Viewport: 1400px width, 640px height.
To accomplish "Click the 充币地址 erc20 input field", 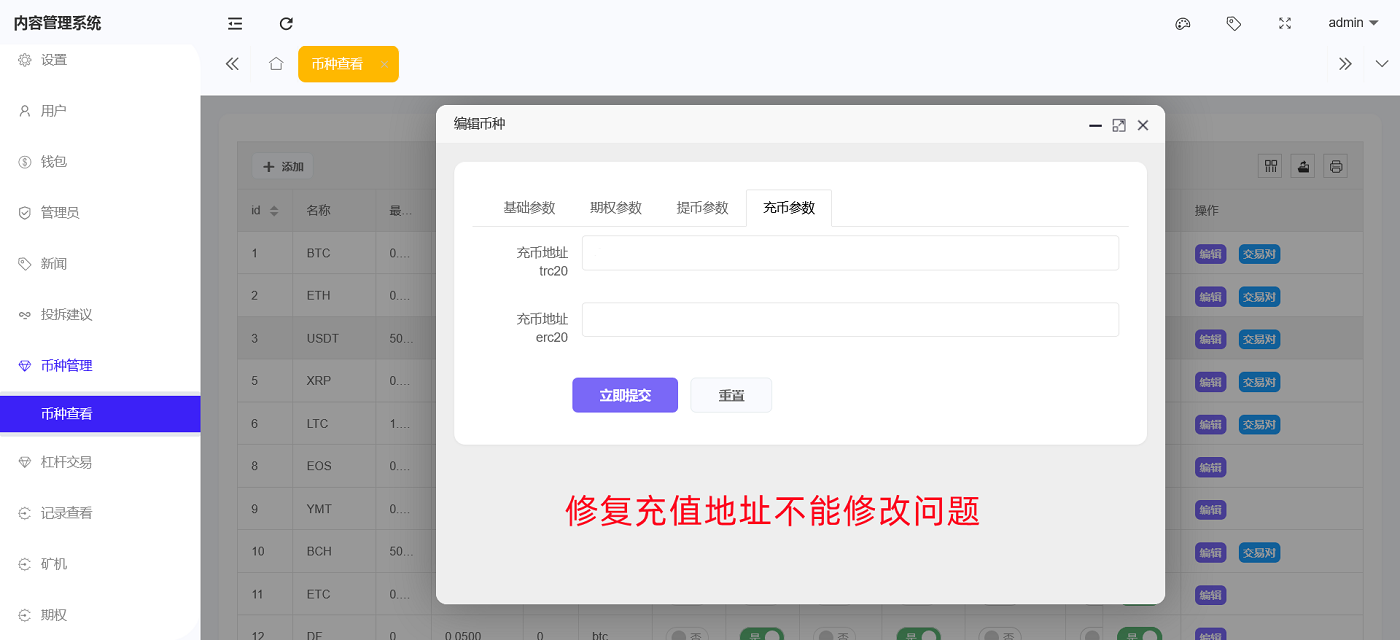I will pos(850,320).
